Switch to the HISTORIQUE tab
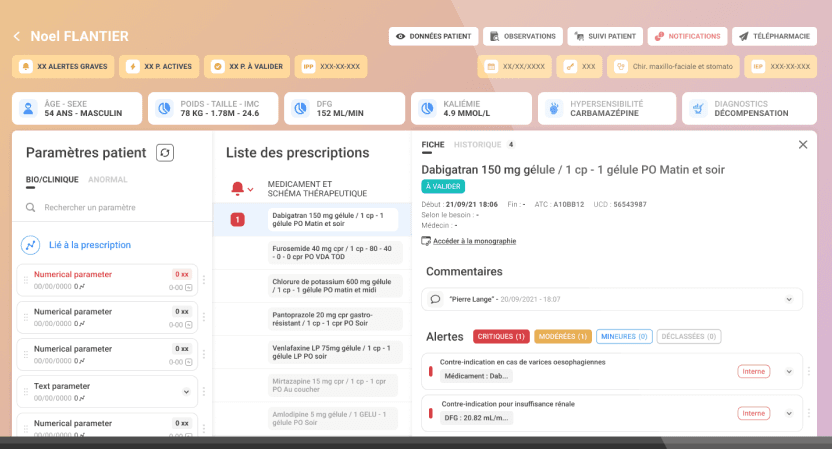 [x=478, y=144]
